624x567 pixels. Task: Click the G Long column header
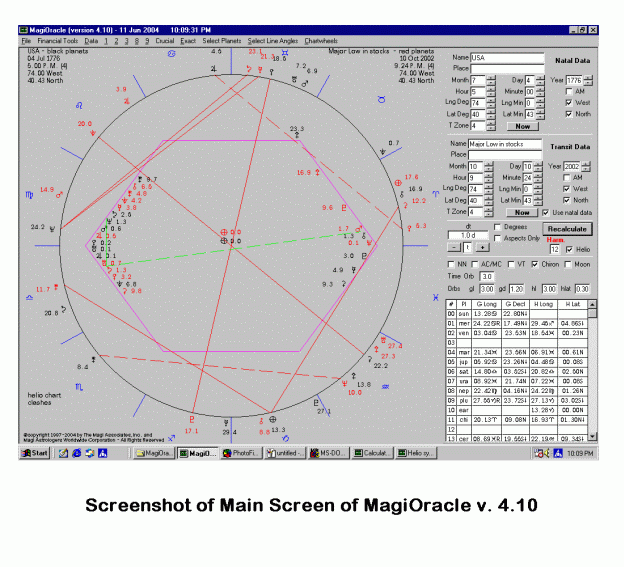click(x=486, y=304)
